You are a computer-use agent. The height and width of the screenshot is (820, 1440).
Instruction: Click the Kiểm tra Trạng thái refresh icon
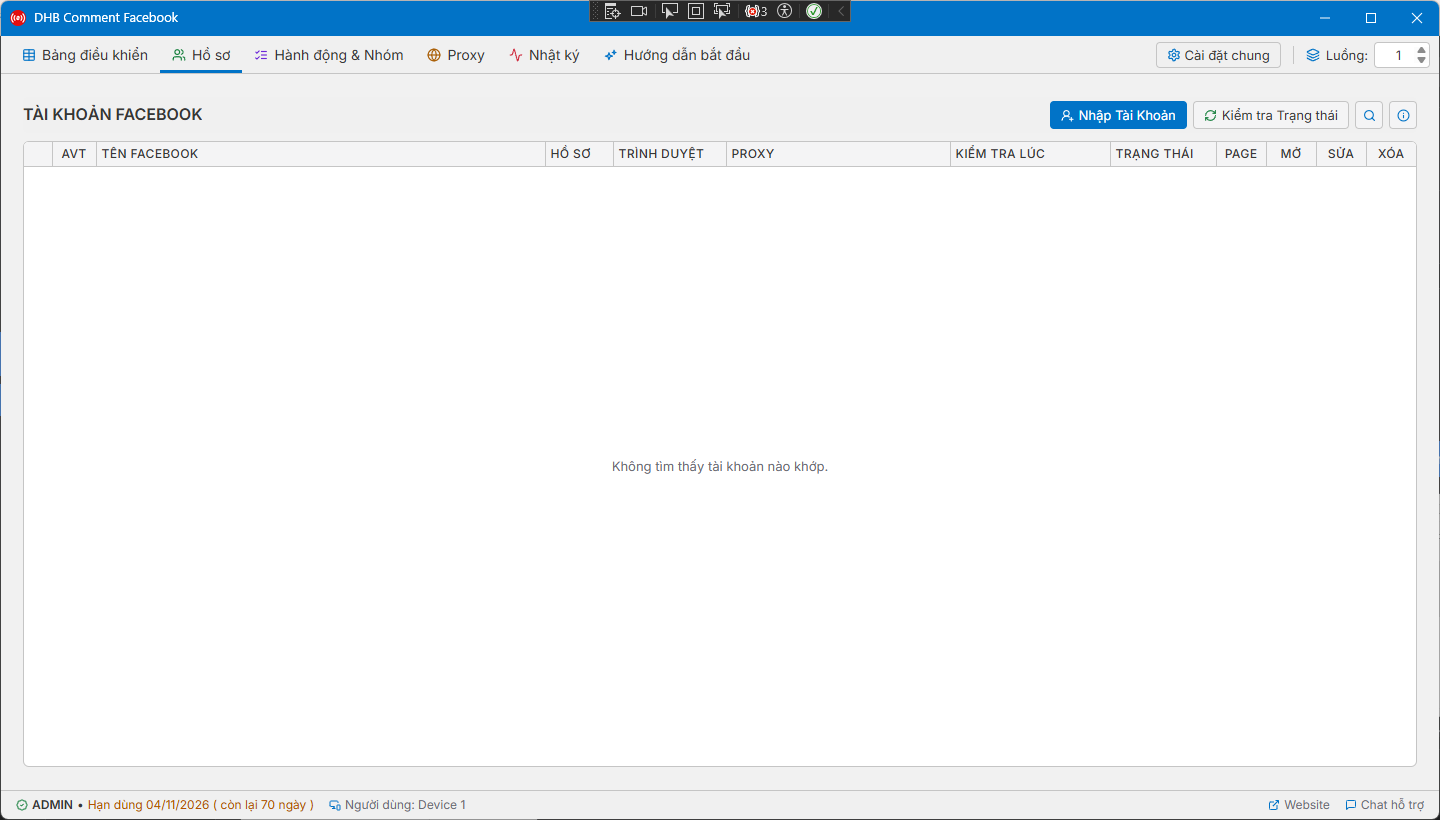1210,115
